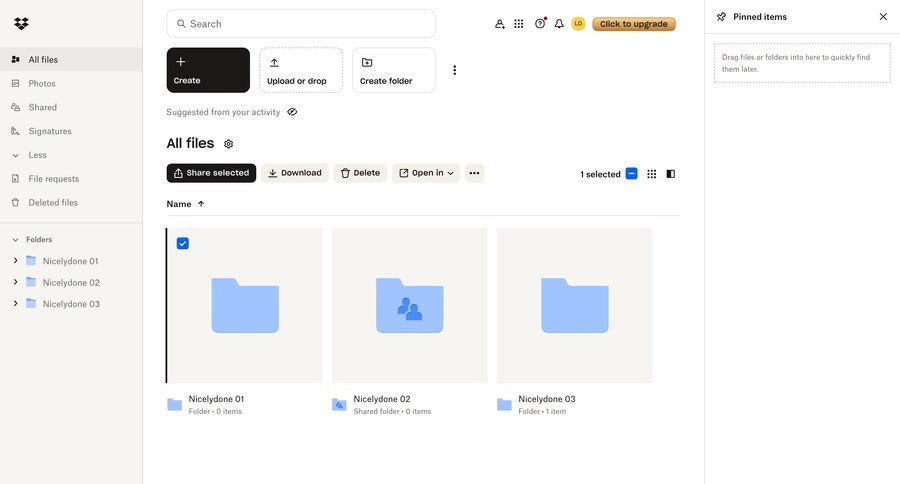Open the app grid launcher
900x484 pixels.
click(x=519, y=24)
